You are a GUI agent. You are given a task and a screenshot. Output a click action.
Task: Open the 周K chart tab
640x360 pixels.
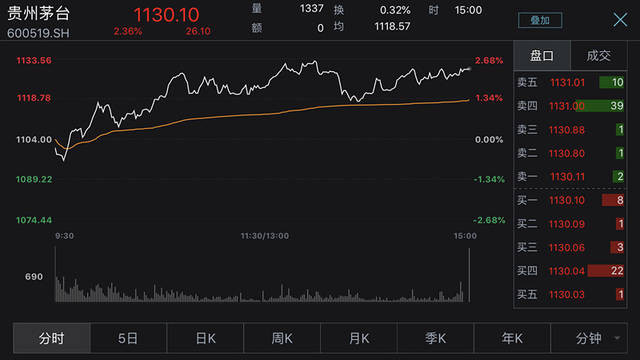click(282, 338)
